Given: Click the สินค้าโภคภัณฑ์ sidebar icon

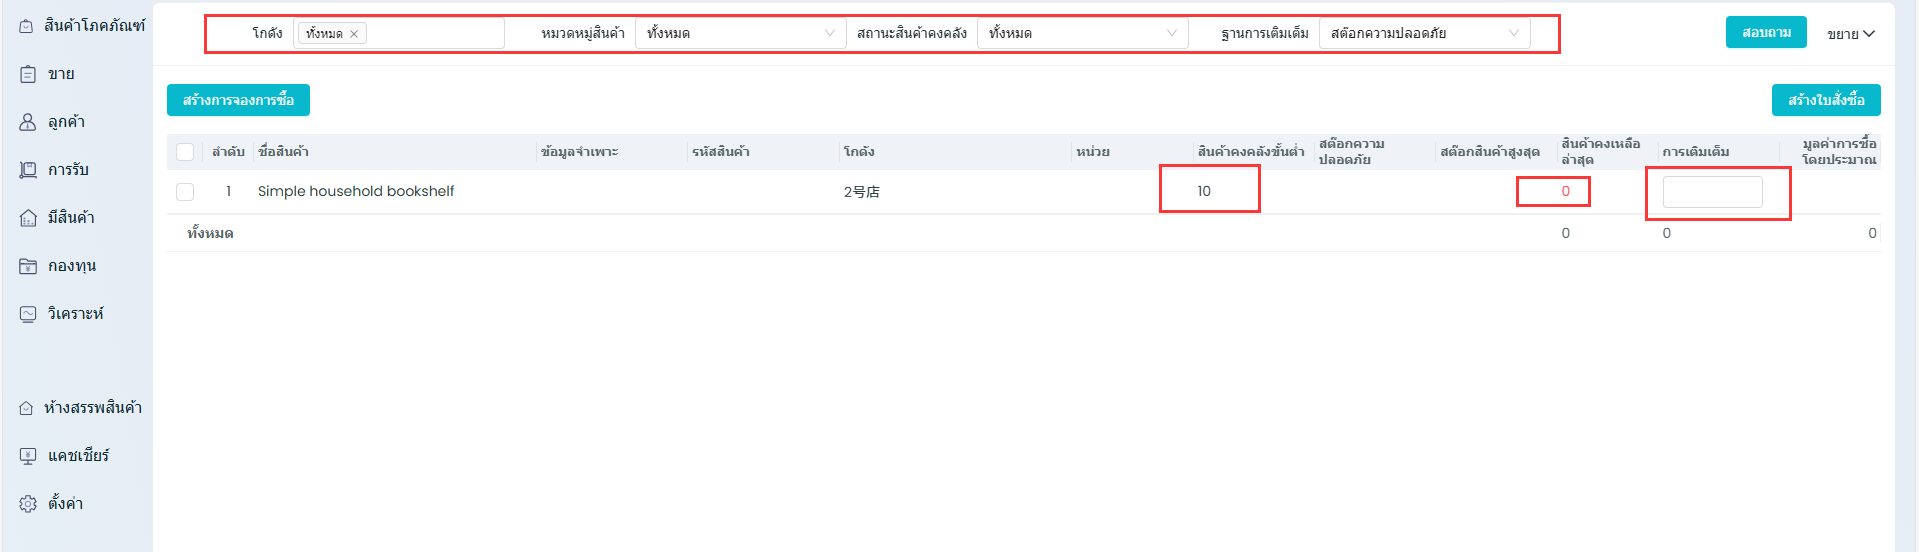Looking at the screenshot, I should click(26, 26).
